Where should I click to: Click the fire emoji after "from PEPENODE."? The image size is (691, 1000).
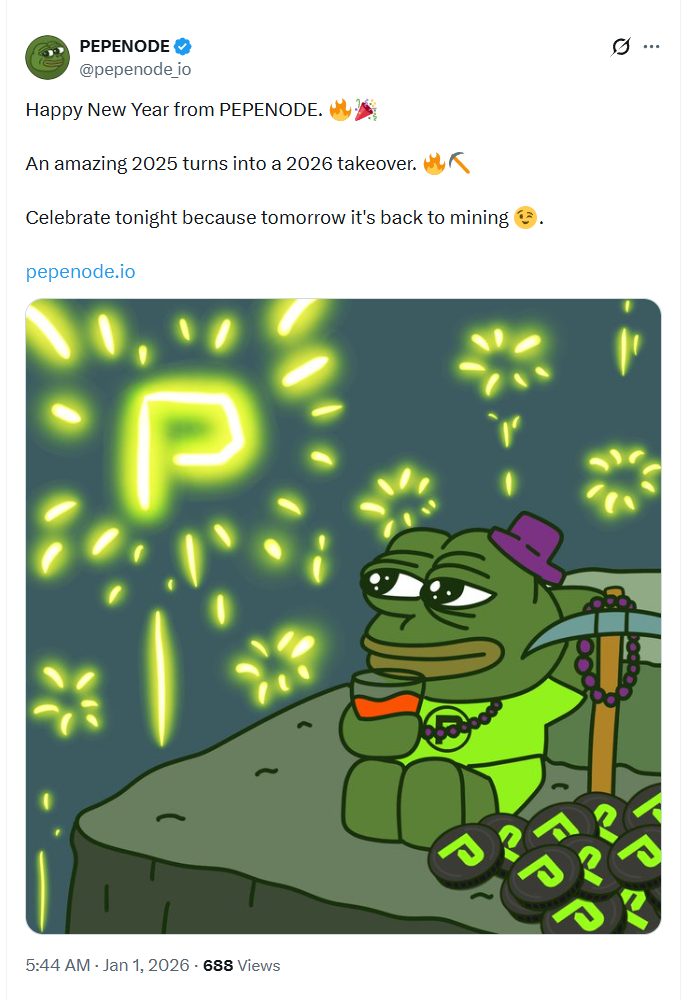[340, 110]
